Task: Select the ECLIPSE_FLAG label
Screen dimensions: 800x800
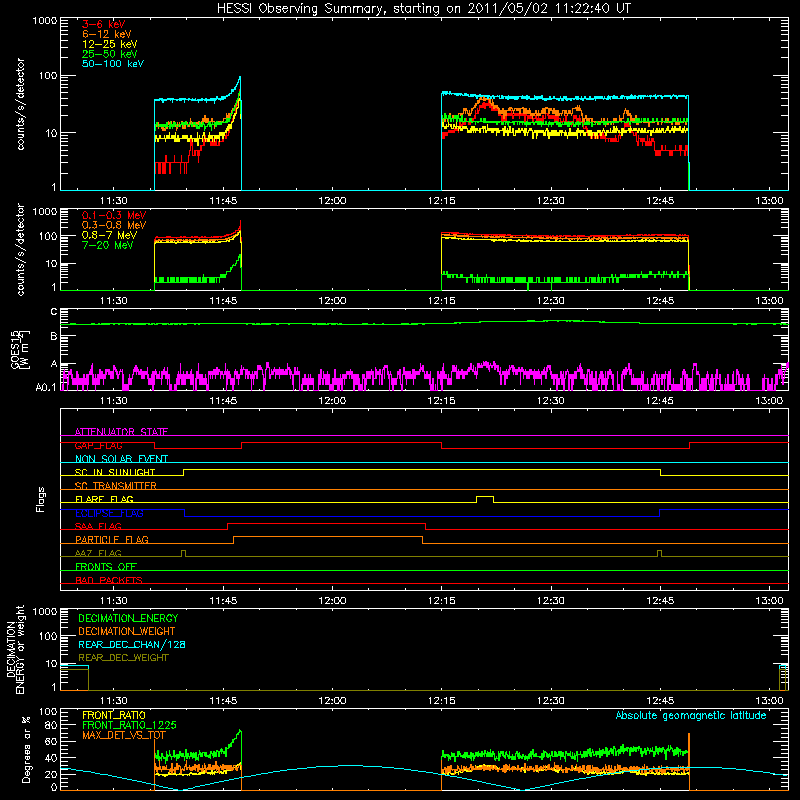Action: [x=109, y=513]
